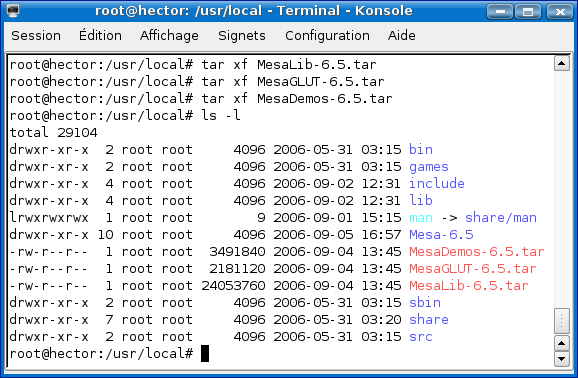Screen dimensions: 578x378
Task: Click the MesaDemos-6.5.tar file name
Action: (x=477, y=252)
